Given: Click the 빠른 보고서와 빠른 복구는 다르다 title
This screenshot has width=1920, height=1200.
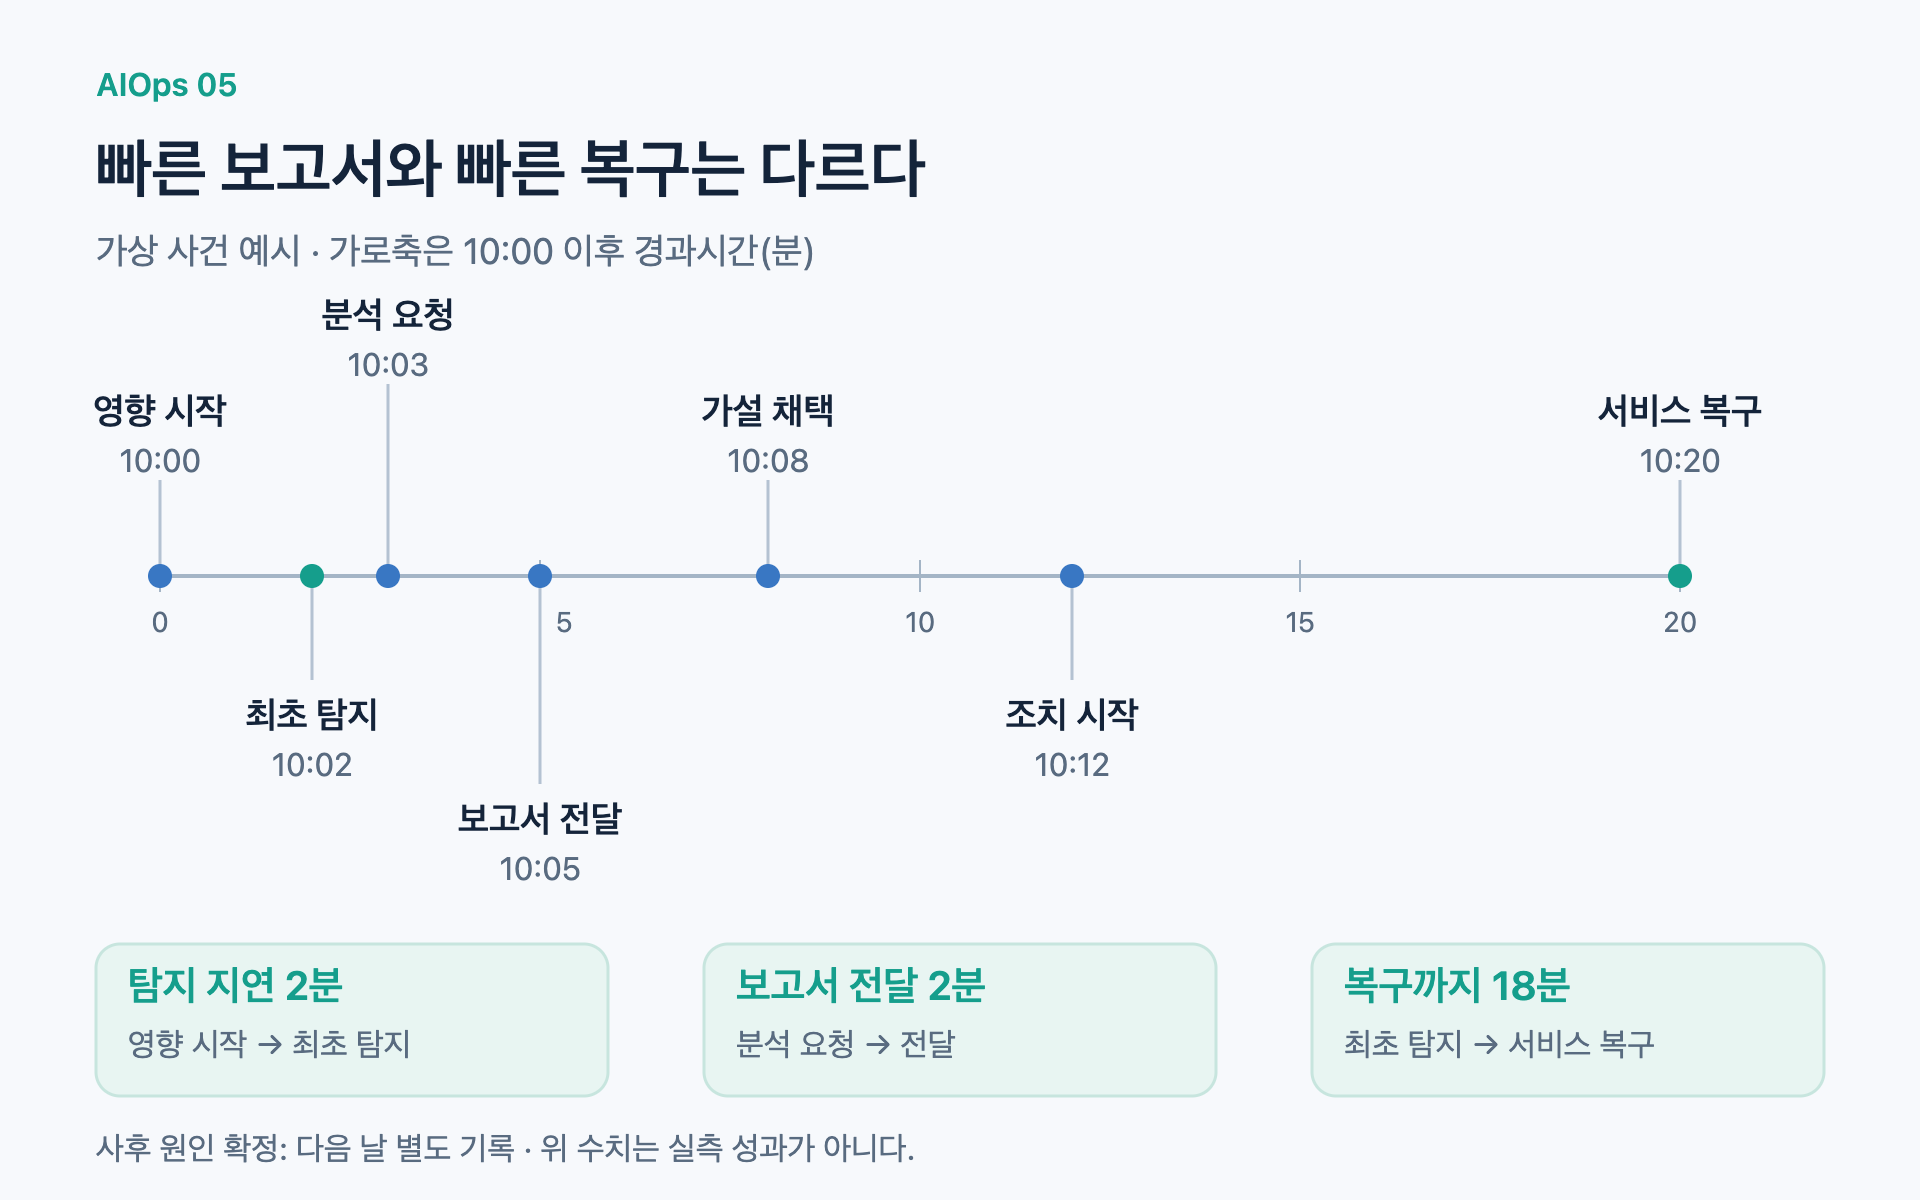Looking at the screenshot, I should tap(510, 167).
